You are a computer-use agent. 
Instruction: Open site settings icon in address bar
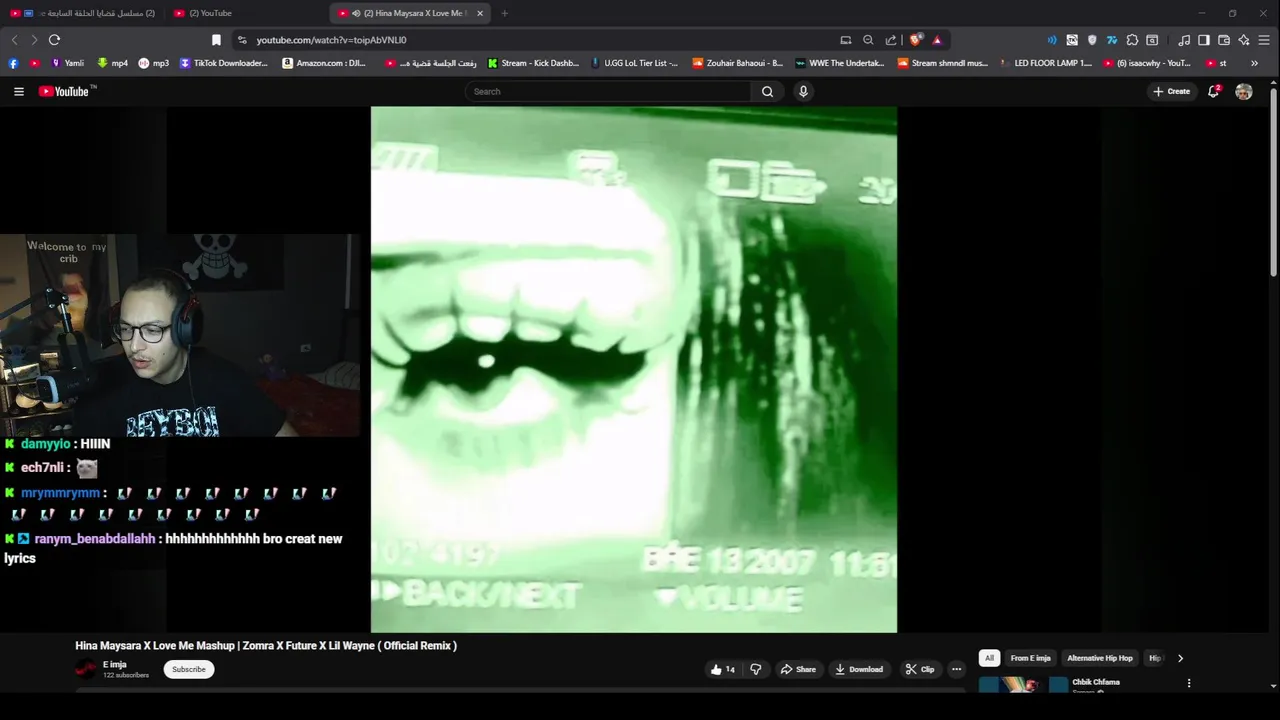click(241, 40)
